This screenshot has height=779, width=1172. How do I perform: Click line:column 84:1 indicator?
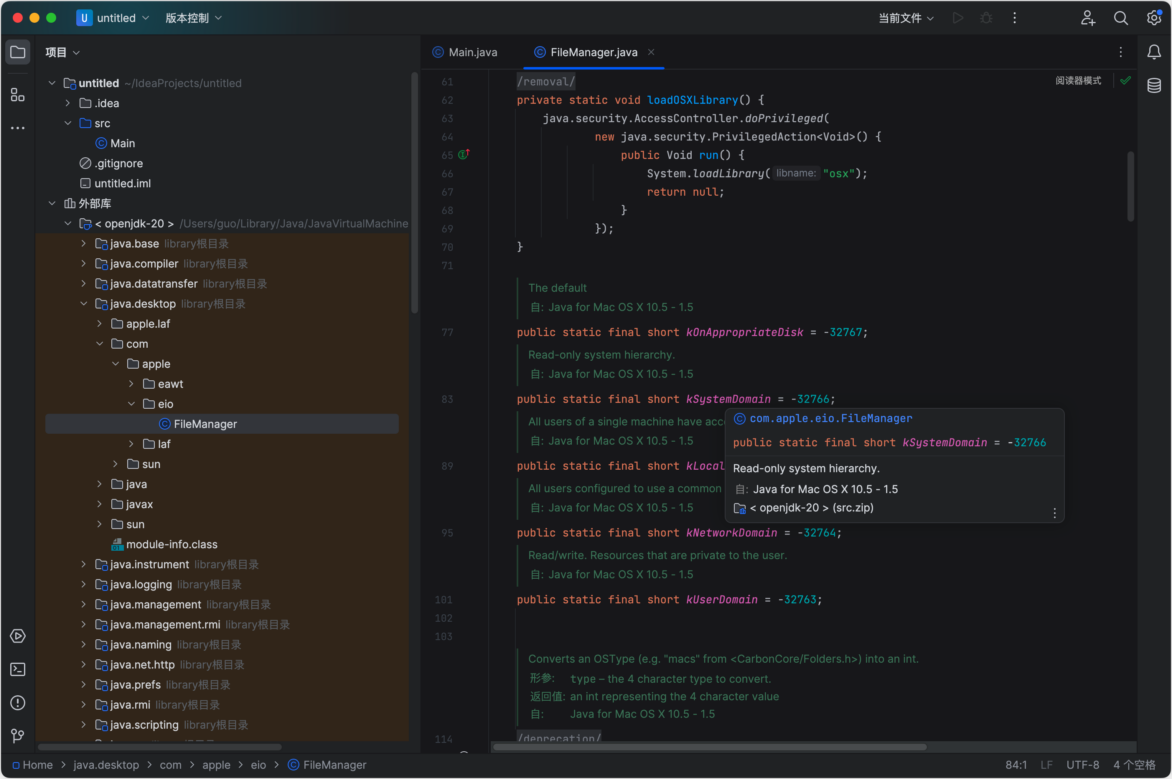pos(1016,765)
